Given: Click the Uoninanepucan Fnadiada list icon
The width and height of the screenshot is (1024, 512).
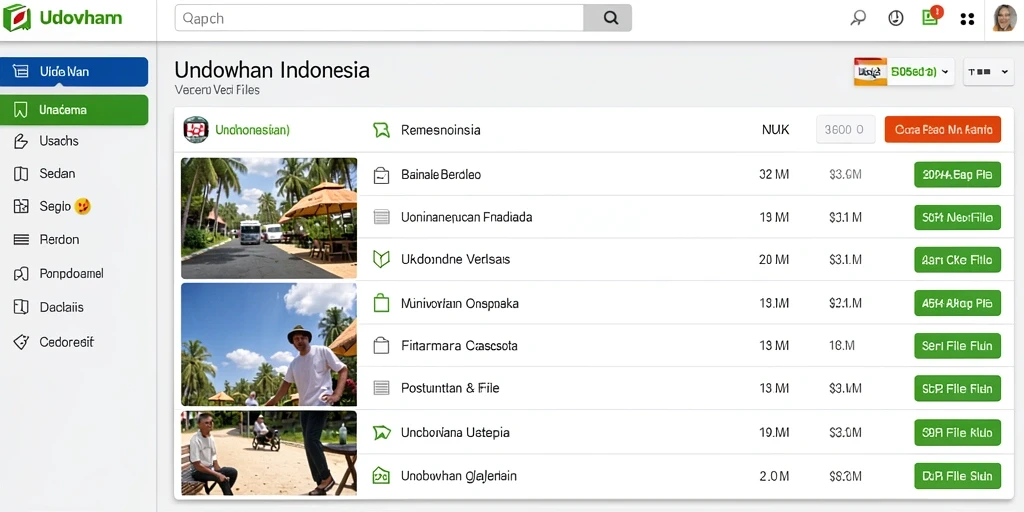Looking at the screenshot, I should pos(381,217).
